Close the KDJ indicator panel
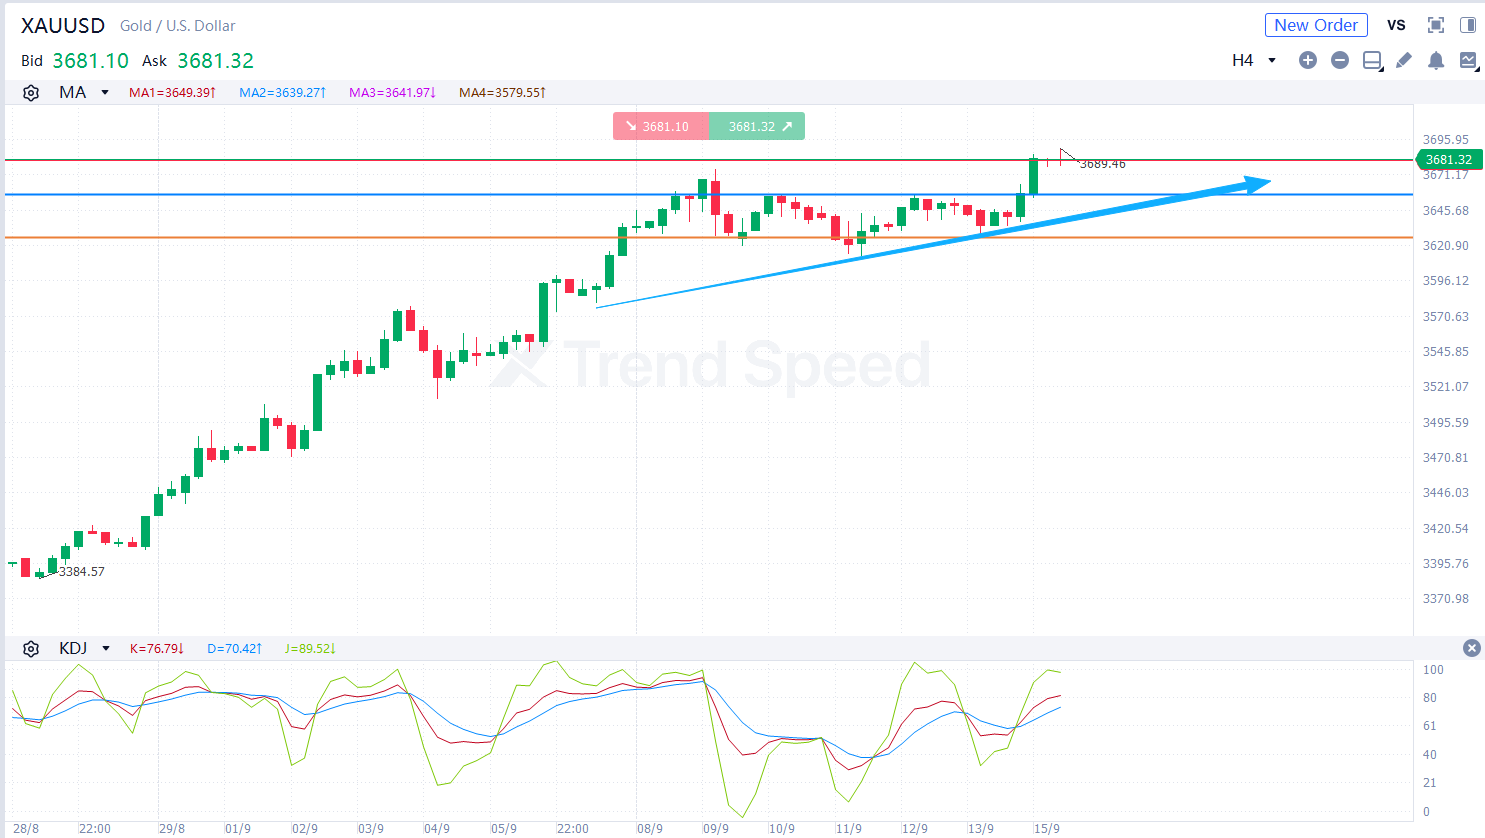This screenshot has width=1485, height=838. 1471,648
